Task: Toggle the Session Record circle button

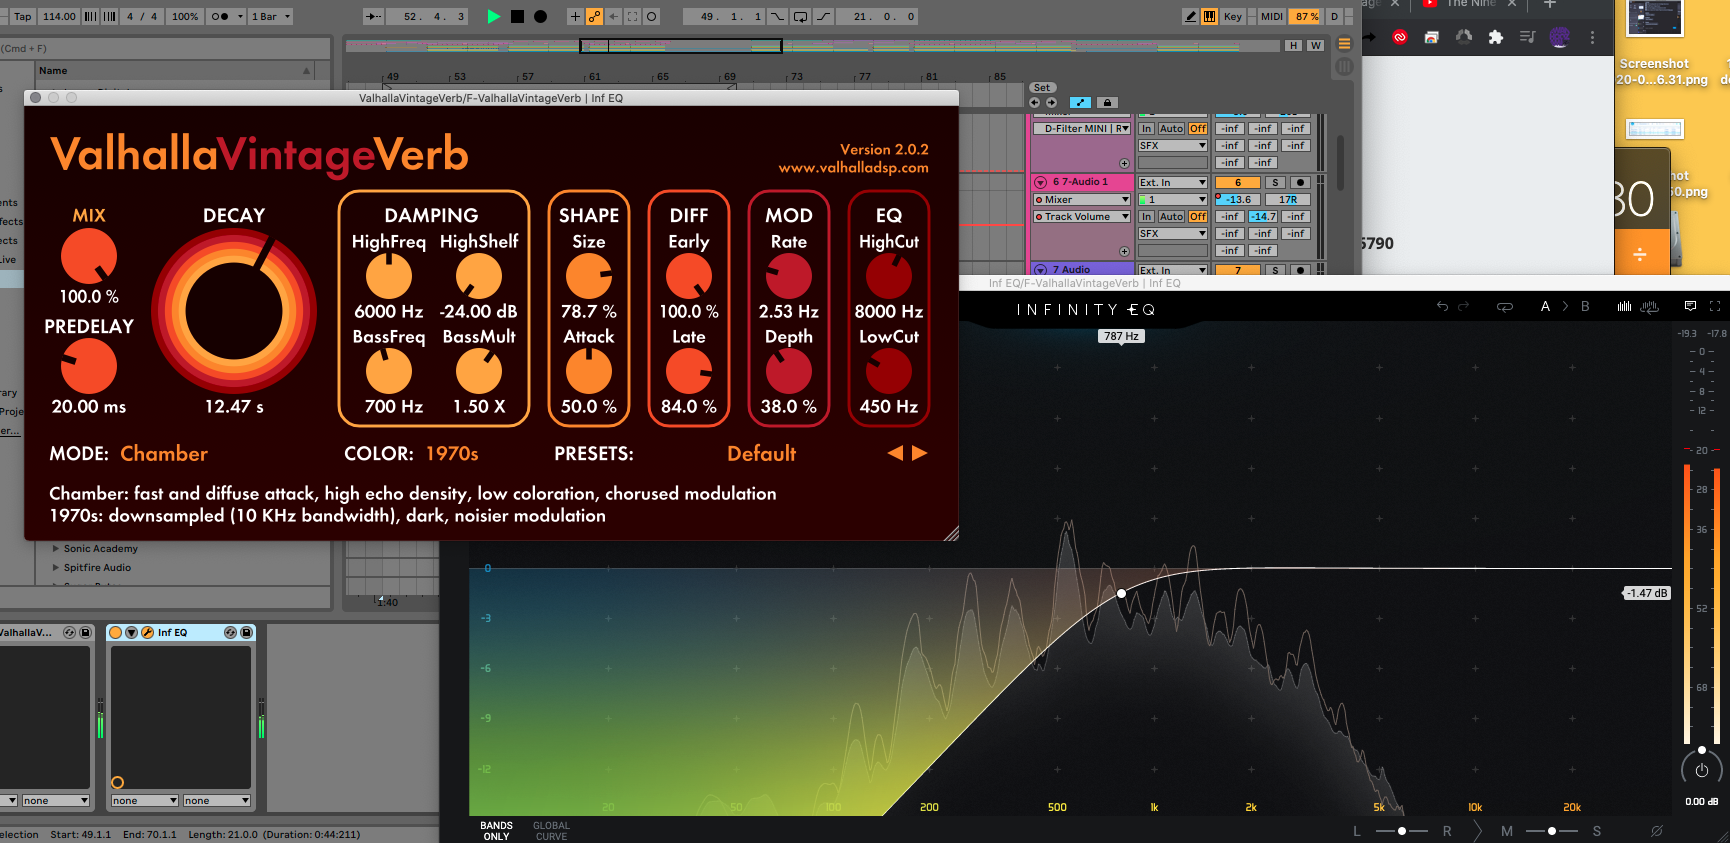Action: pos(652,16)
